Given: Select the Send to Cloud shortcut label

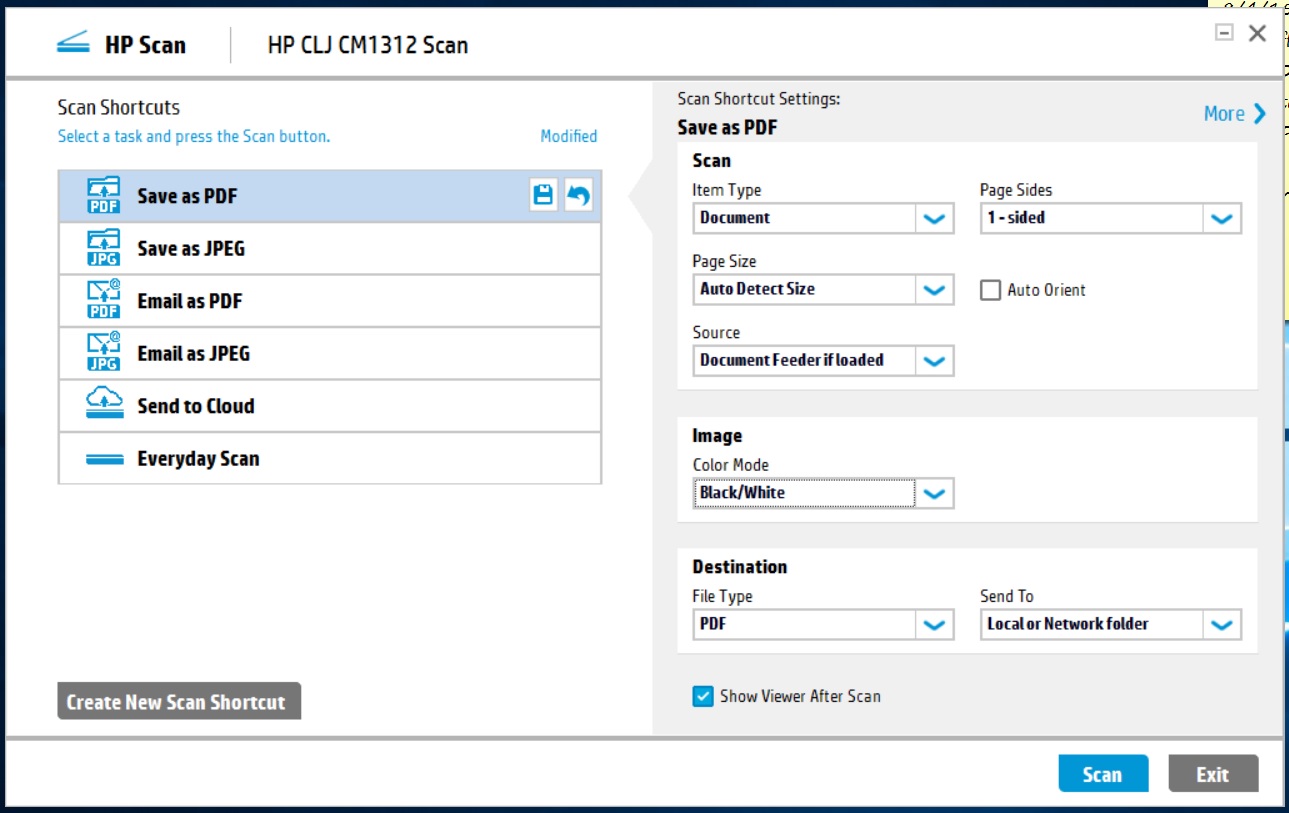Looking at the screenshot, I should [196, 406].
